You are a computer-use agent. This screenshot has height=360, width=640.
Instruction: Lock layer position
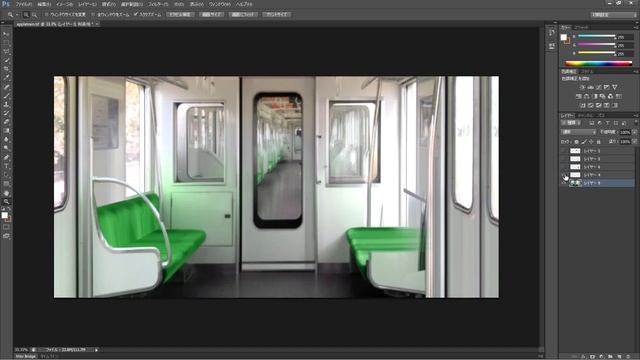coord(591,142)
